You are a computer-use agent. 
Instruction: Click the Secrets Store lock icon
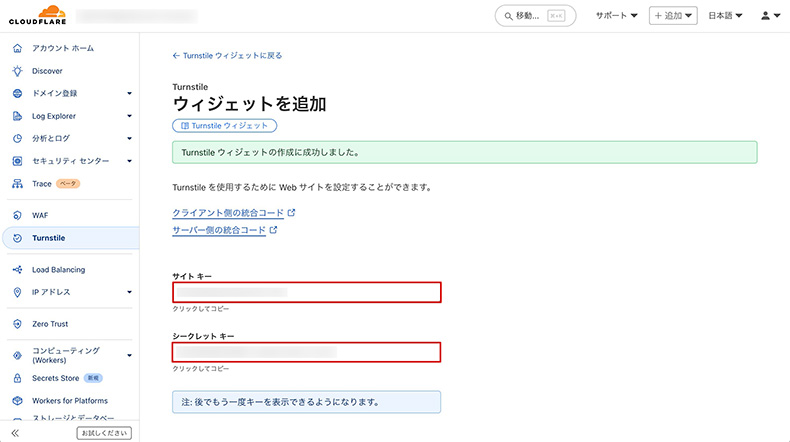(17, 378)
